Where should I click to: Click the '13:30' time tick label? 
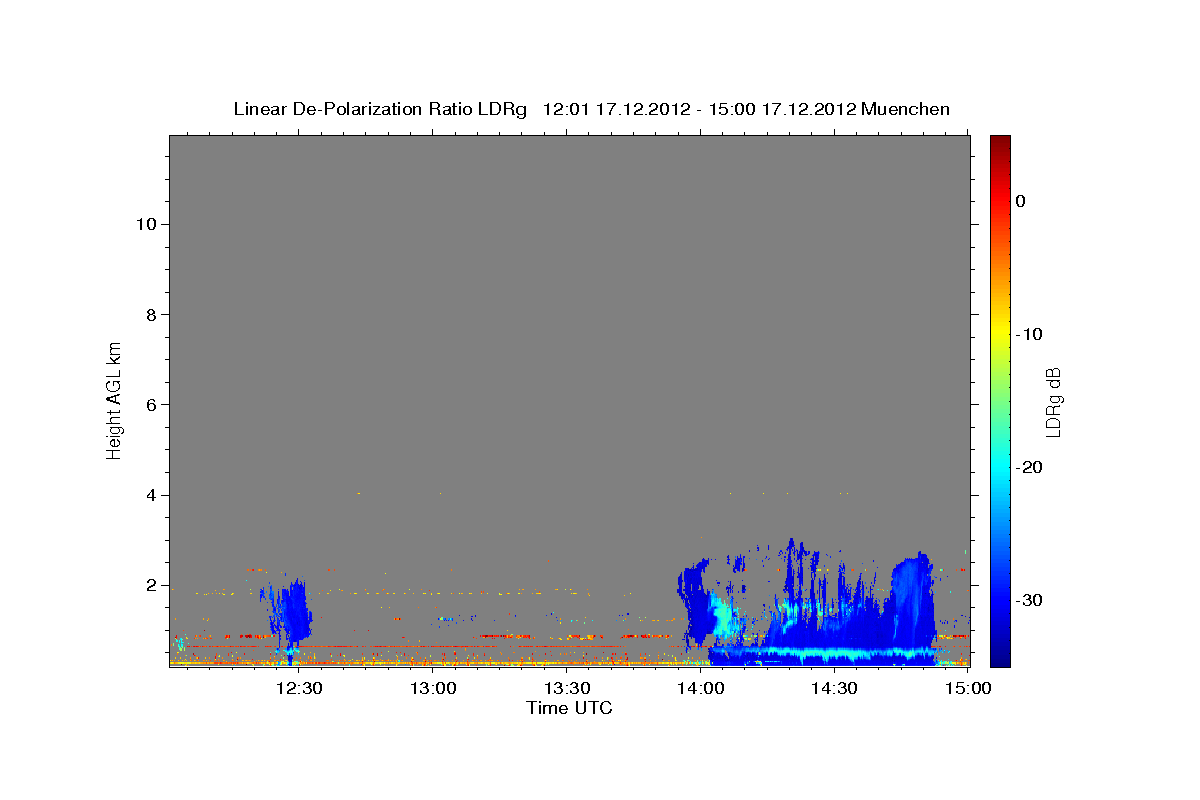[567, 688]
